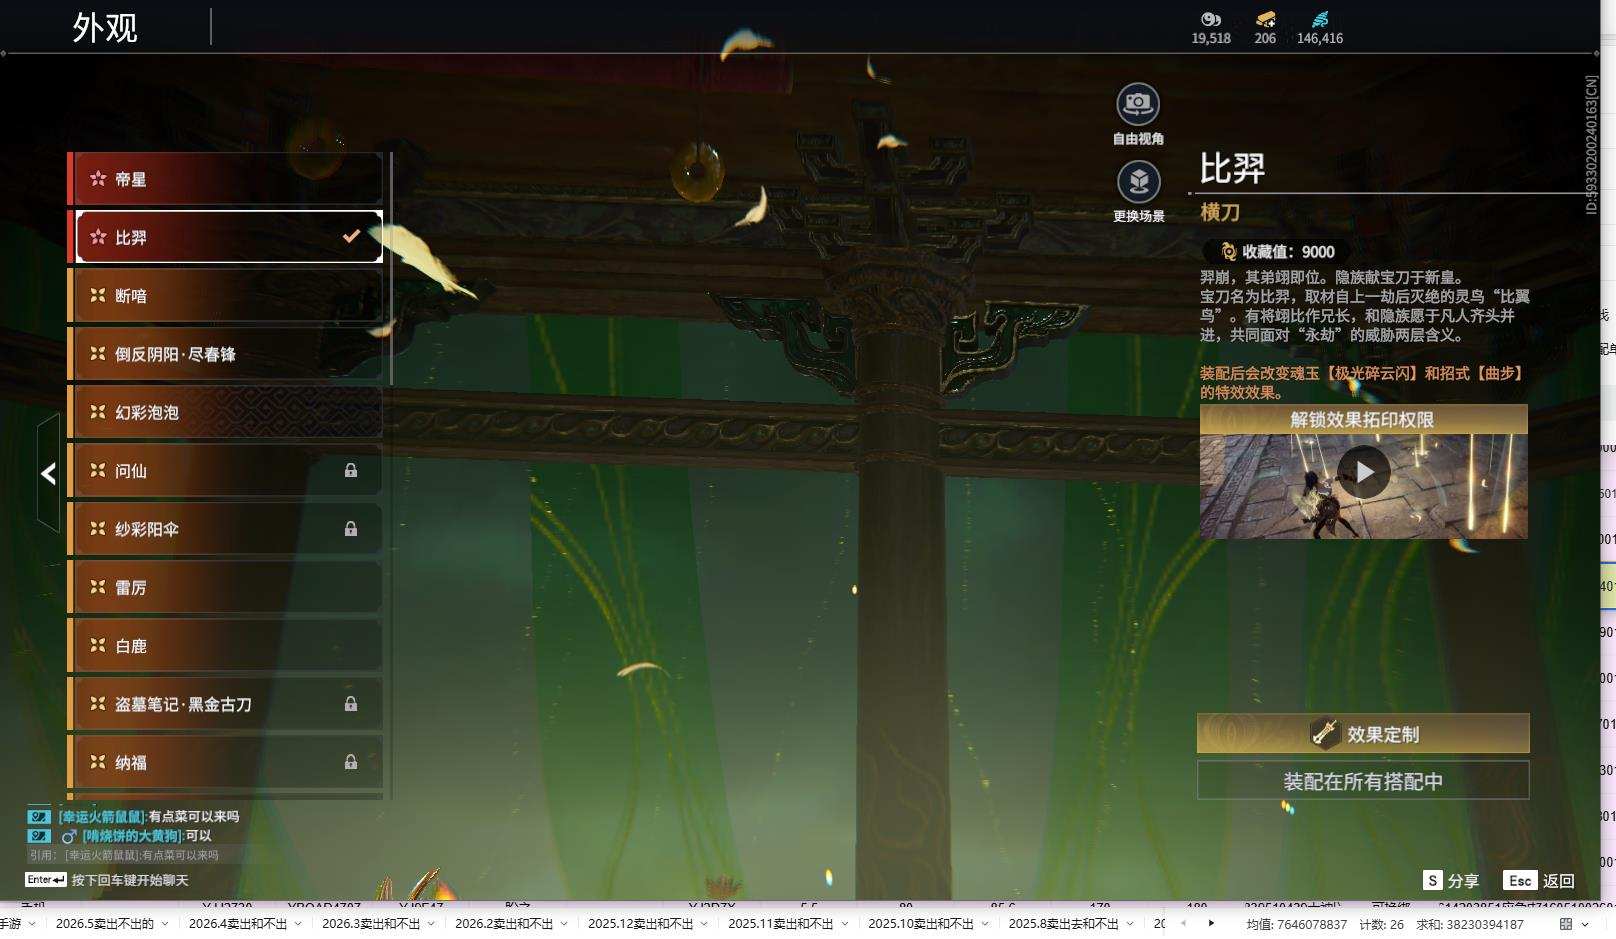The height and width of the screenshot is (939, 1616).
Task: Click the back arrow left of the skin list
Action: 48,473
